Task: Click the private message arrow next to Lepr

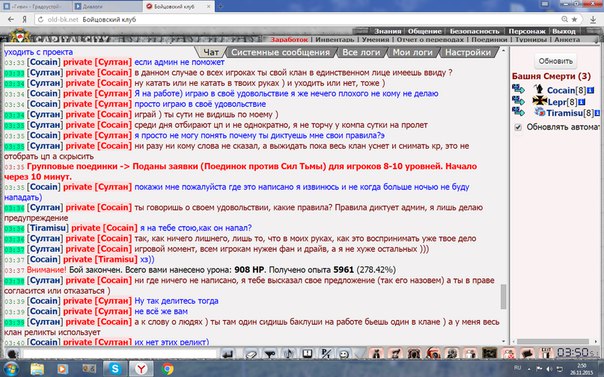Action: coord(518,101)
